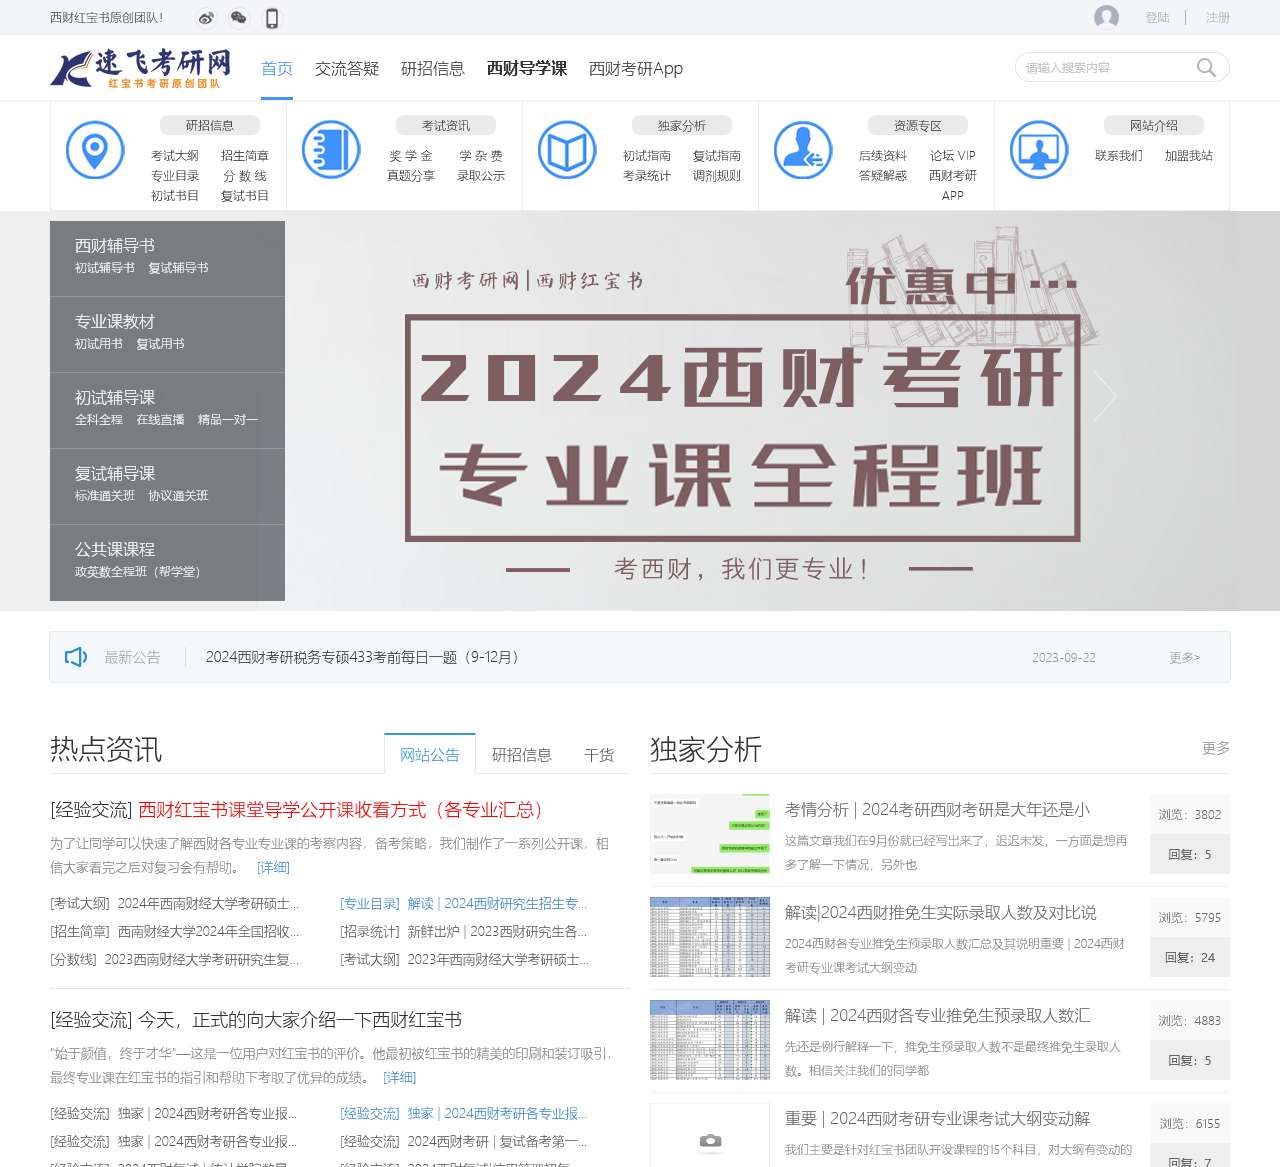The image size is (1280, 1167).
Task: Click the 网站介绍 monitor icon
Action: pos(1039,147)
